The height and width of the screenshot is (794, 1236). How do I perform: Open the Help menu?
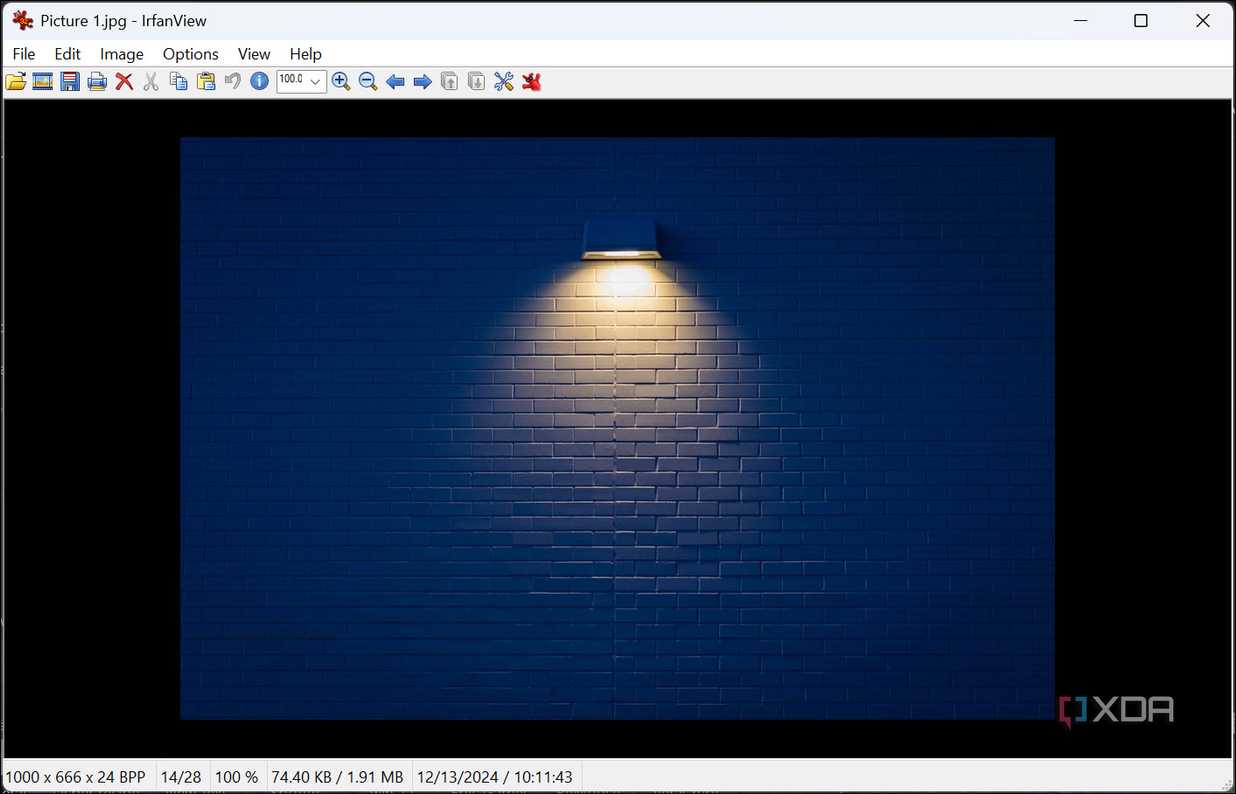pos(306,54)
